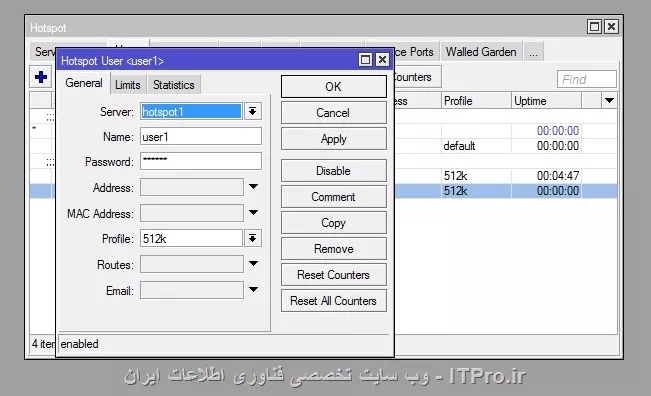The width and height of the screenshot is (651, 396).
Task: Close the Hotspot User dialog
Action: click(382, 60)
